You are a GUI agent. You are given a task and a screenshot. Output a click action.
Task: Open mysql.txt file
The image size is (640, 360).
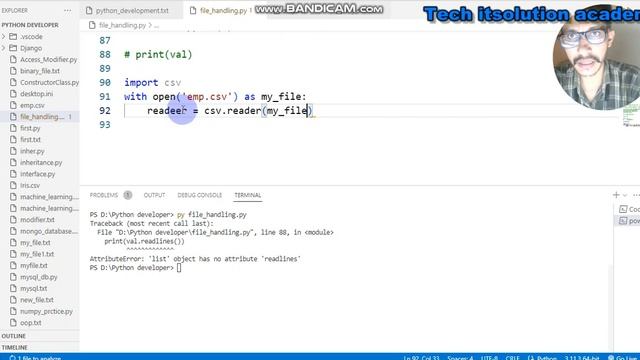[33, 288]
